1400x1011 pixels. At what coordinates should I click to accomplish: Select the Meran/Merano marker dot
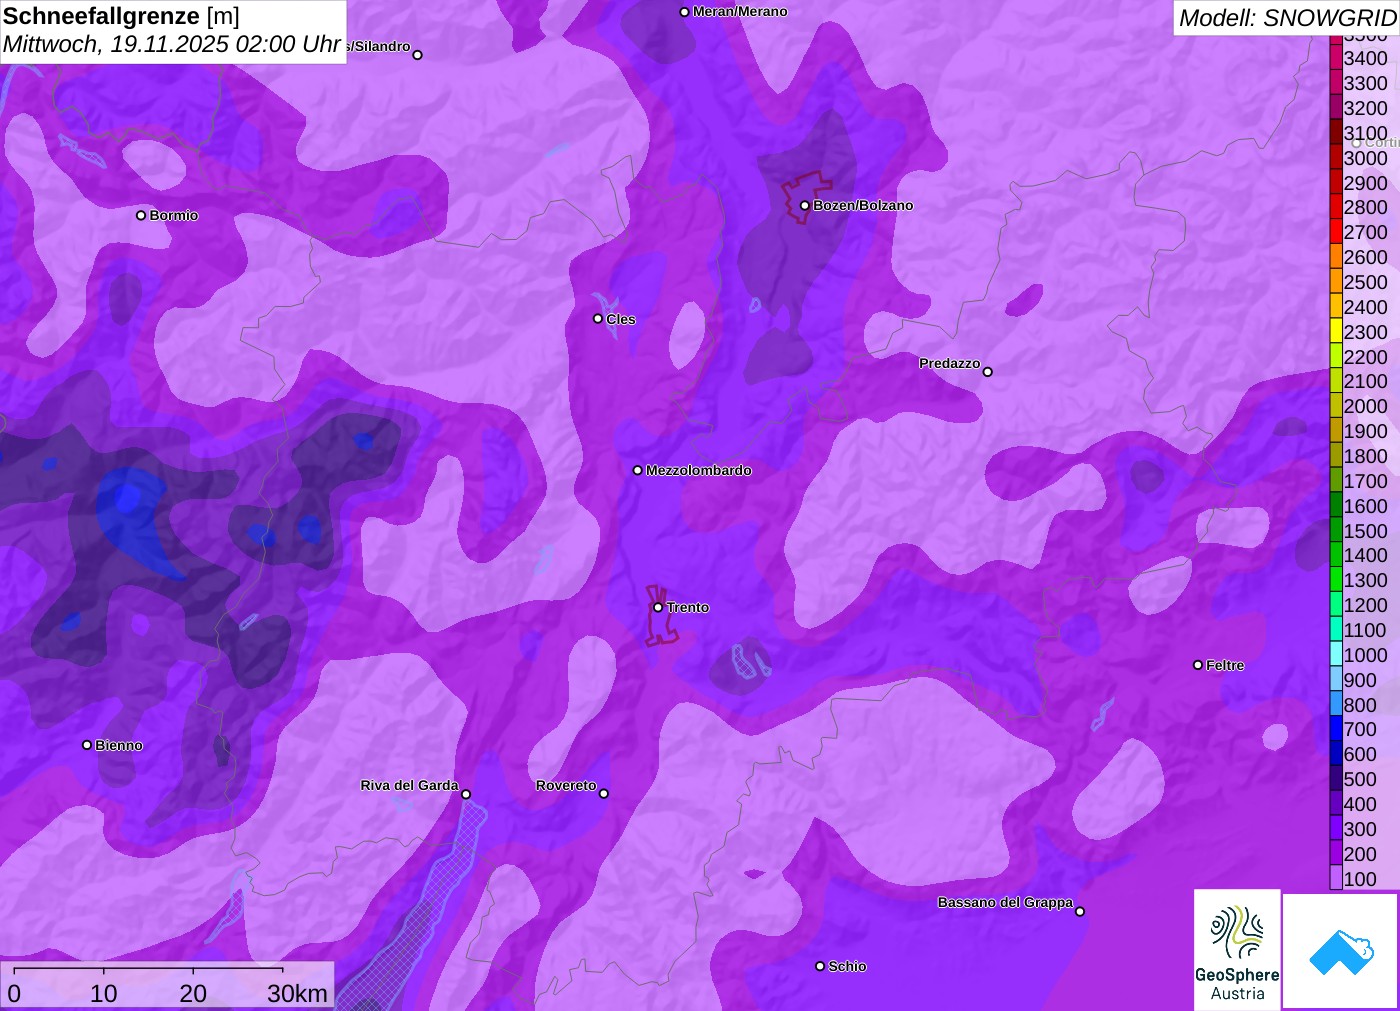[685, 12]
